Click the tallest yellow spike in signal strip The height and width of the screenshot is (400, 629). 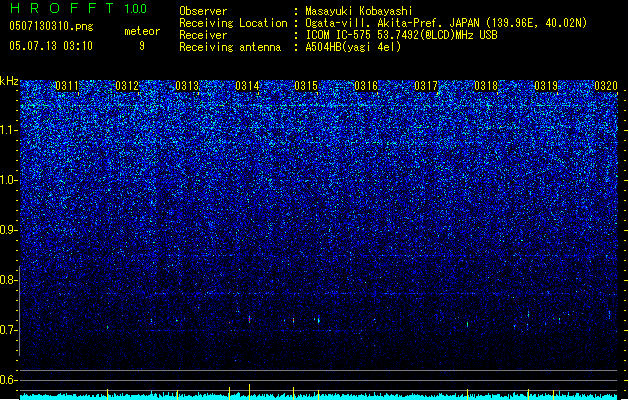tap(250, 391)
